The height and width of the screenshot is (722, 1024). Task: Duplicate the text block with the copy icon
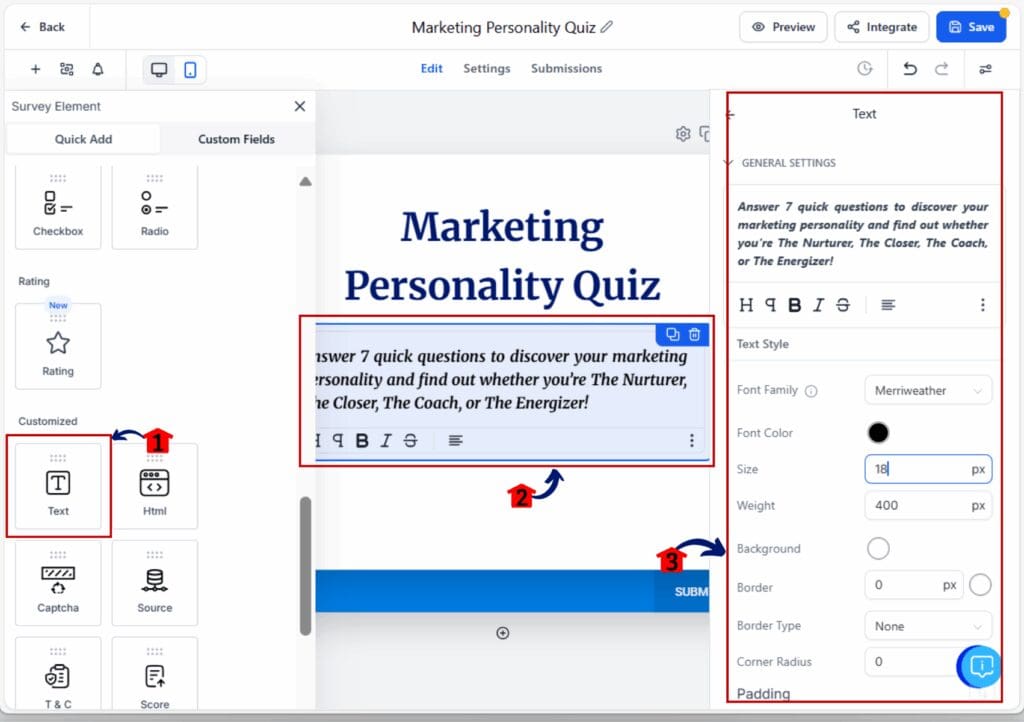tap(671, 334)
